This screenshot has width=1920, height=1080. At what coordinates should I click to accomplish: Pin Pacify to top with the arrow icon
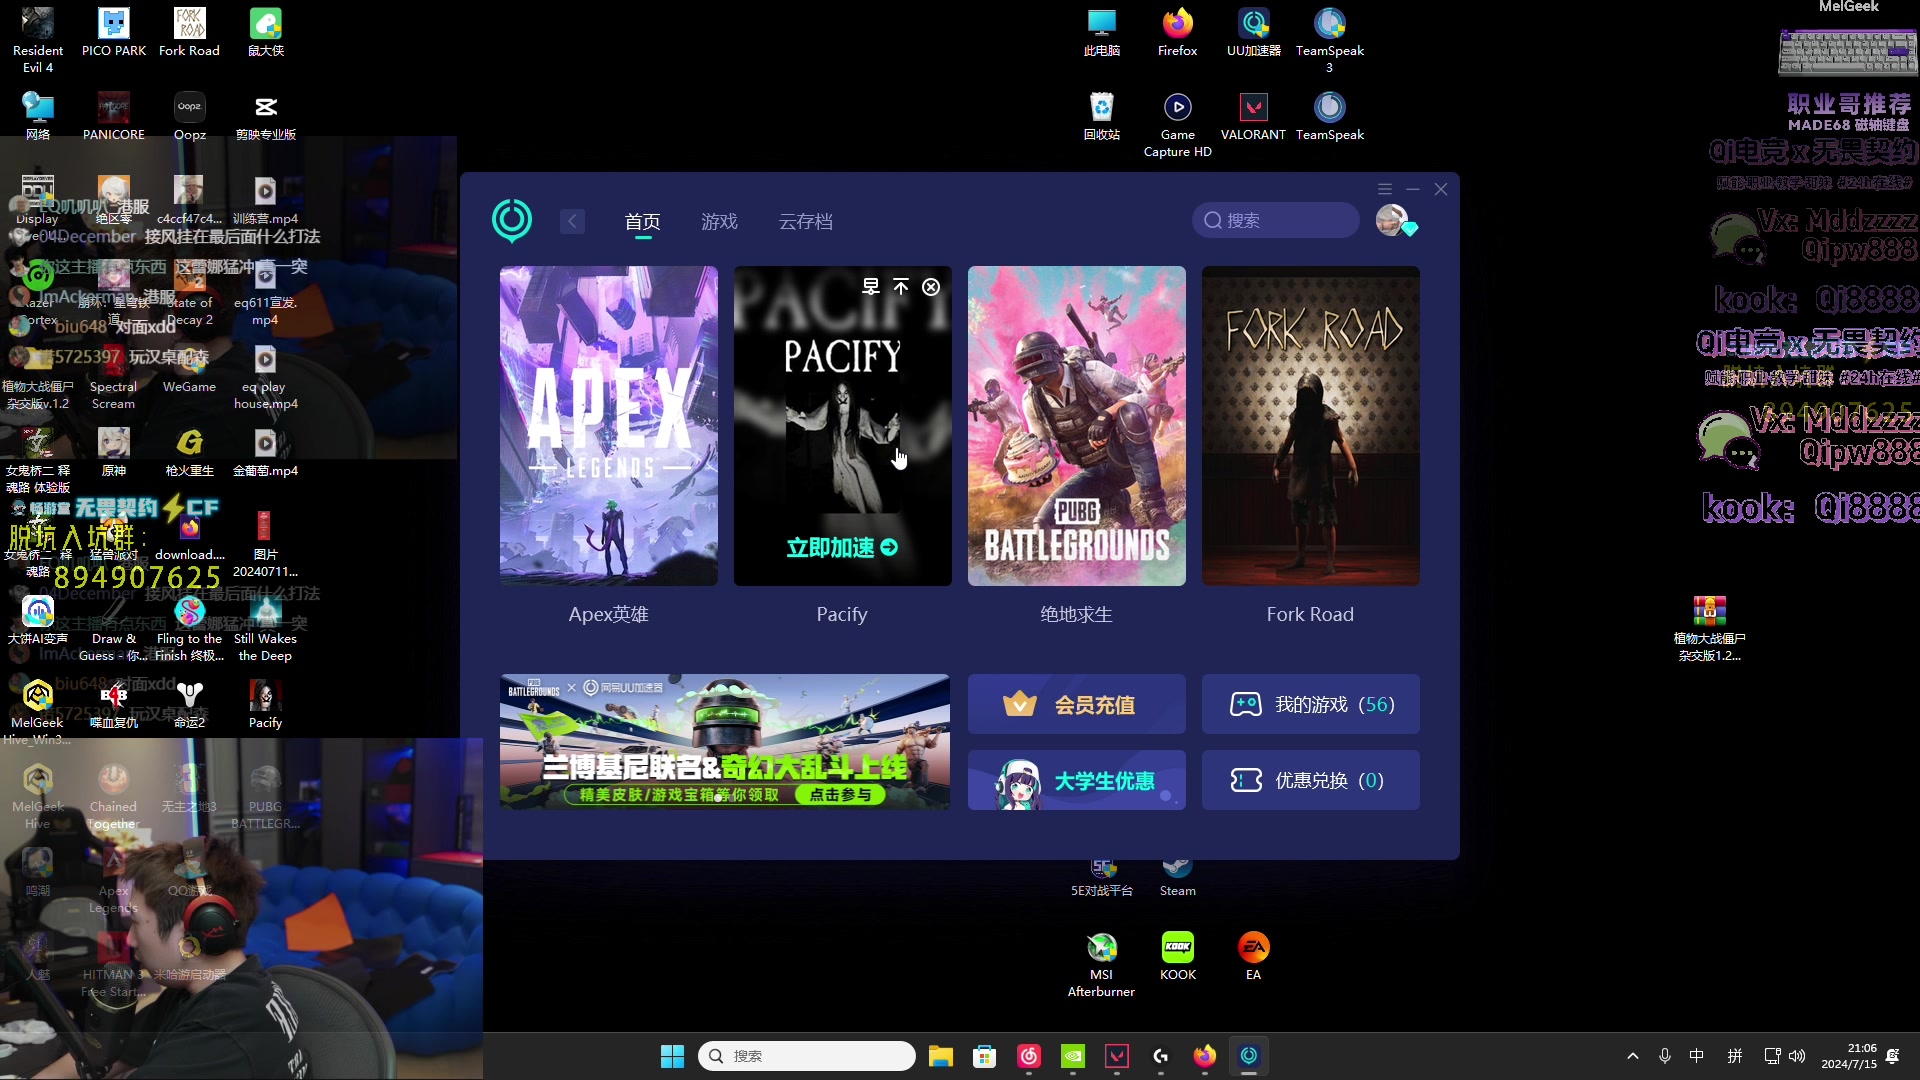[x=901, y=287]
